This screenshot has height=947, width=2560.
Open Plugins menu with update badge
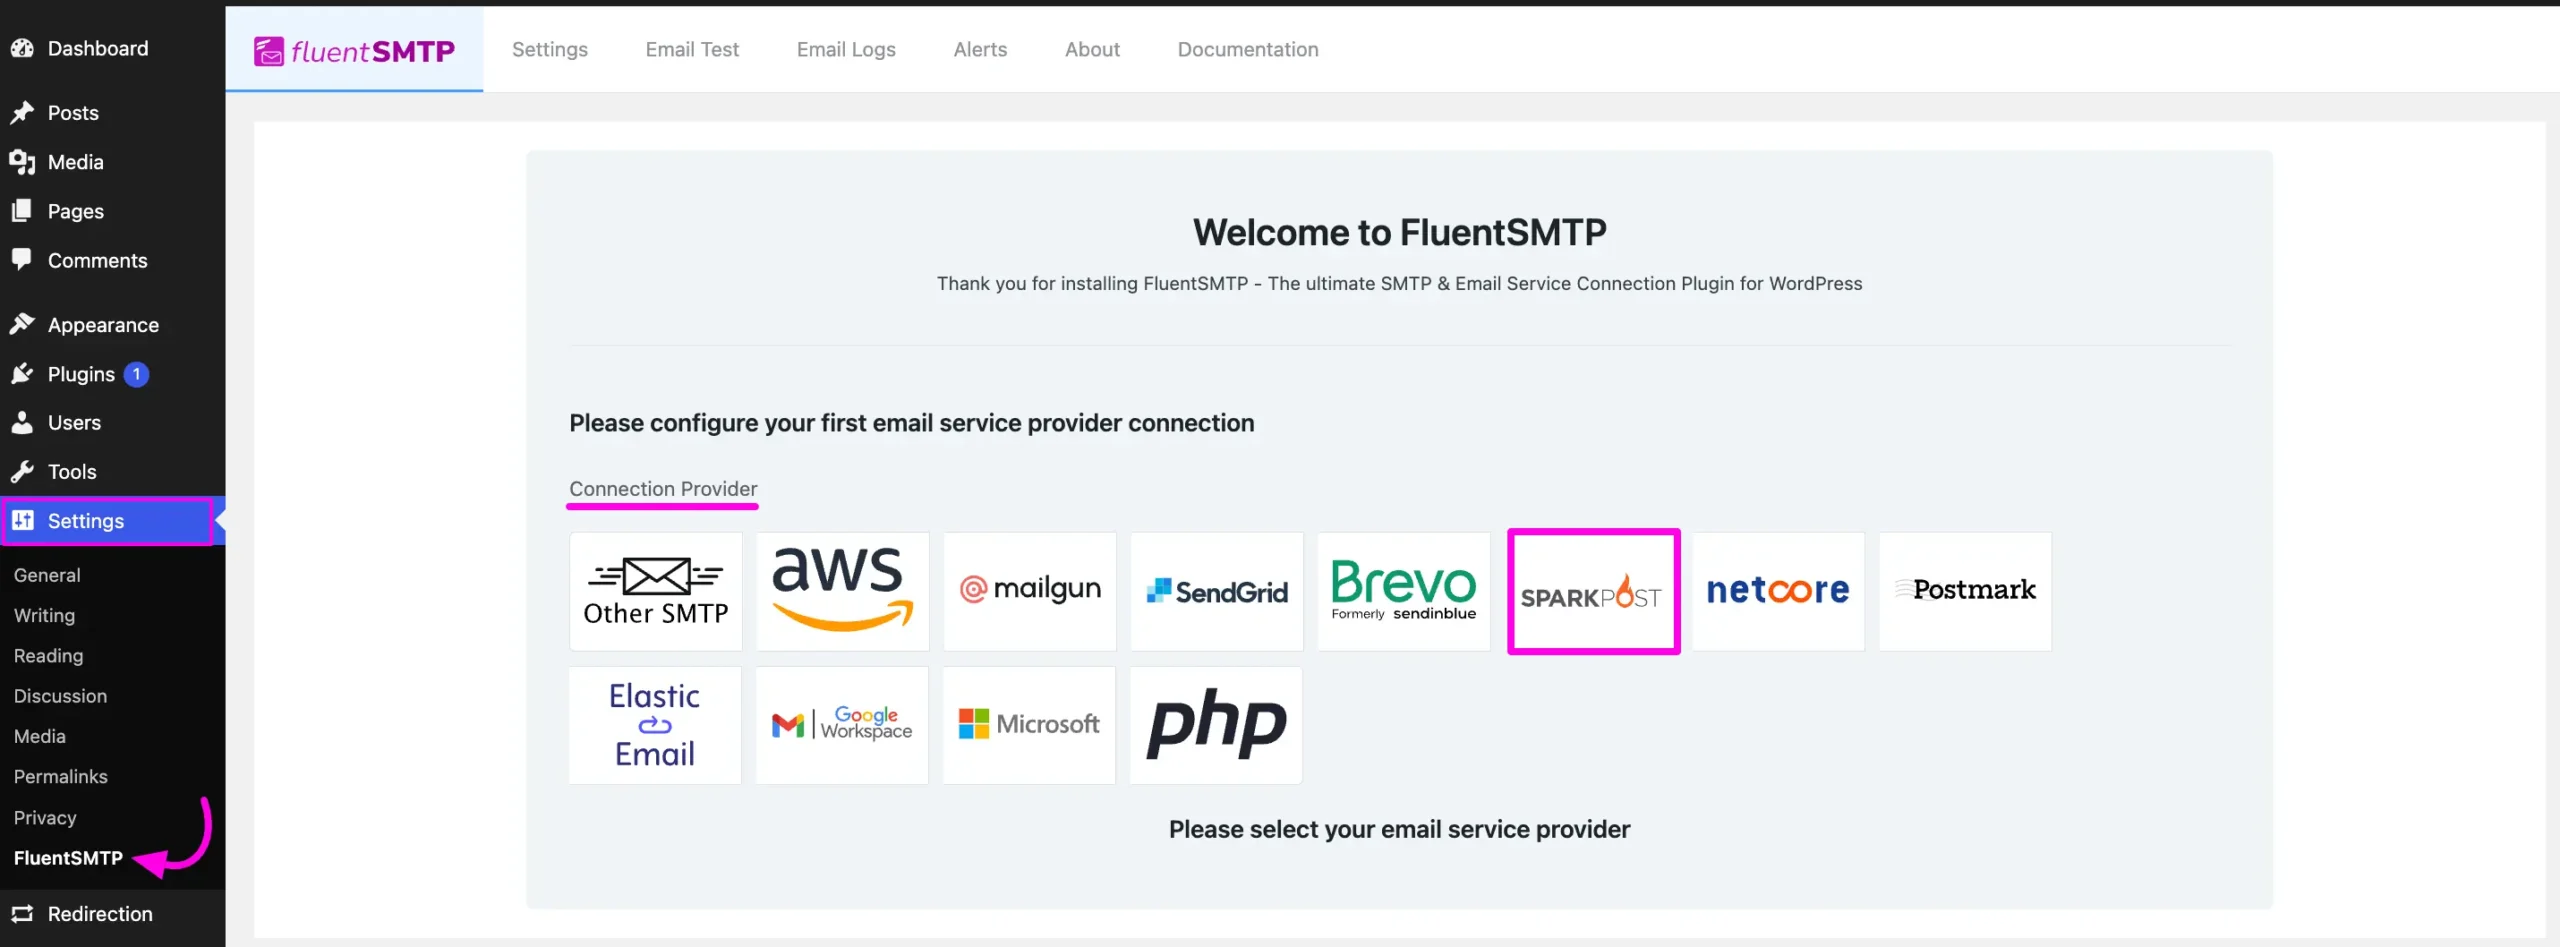click(x=112, y=373)
